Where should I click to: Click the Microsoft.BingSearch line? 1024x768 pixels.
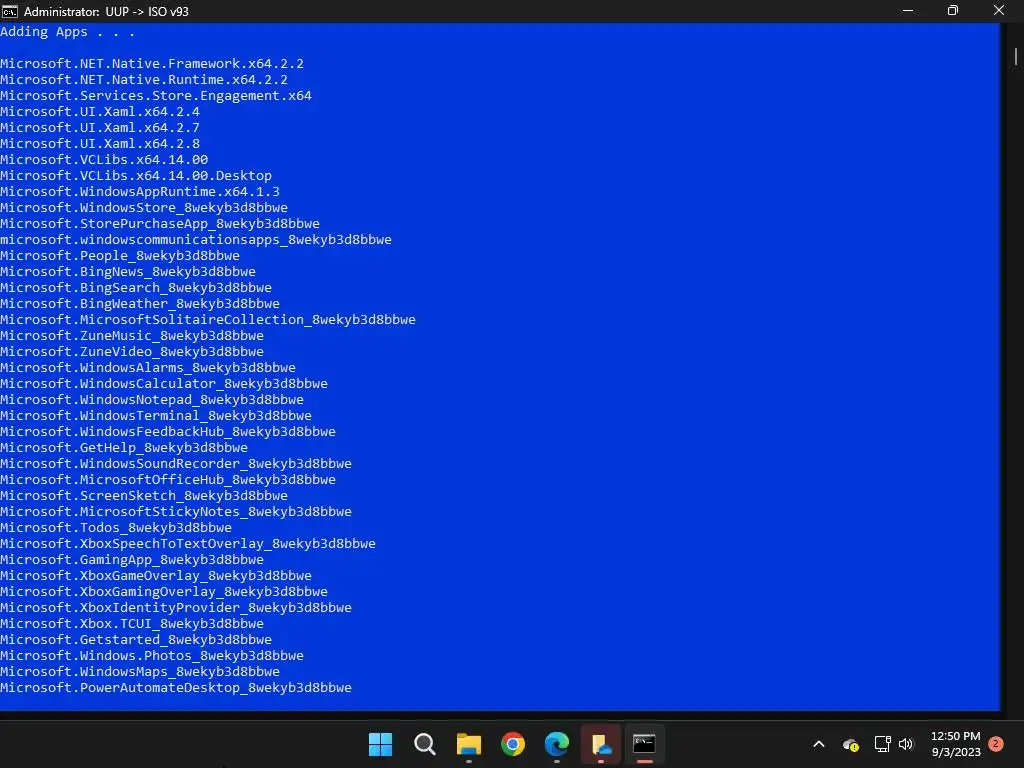click(x=136, y=287)
